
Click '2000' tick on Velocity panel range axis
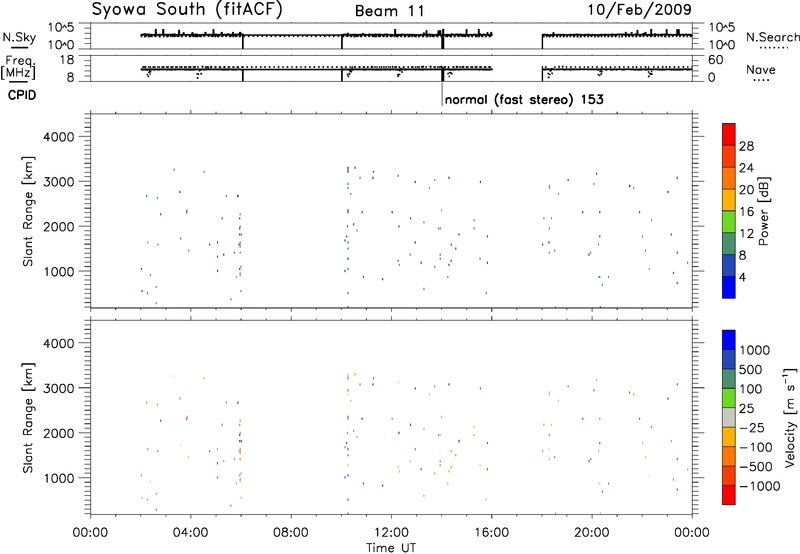coord(59,433)
